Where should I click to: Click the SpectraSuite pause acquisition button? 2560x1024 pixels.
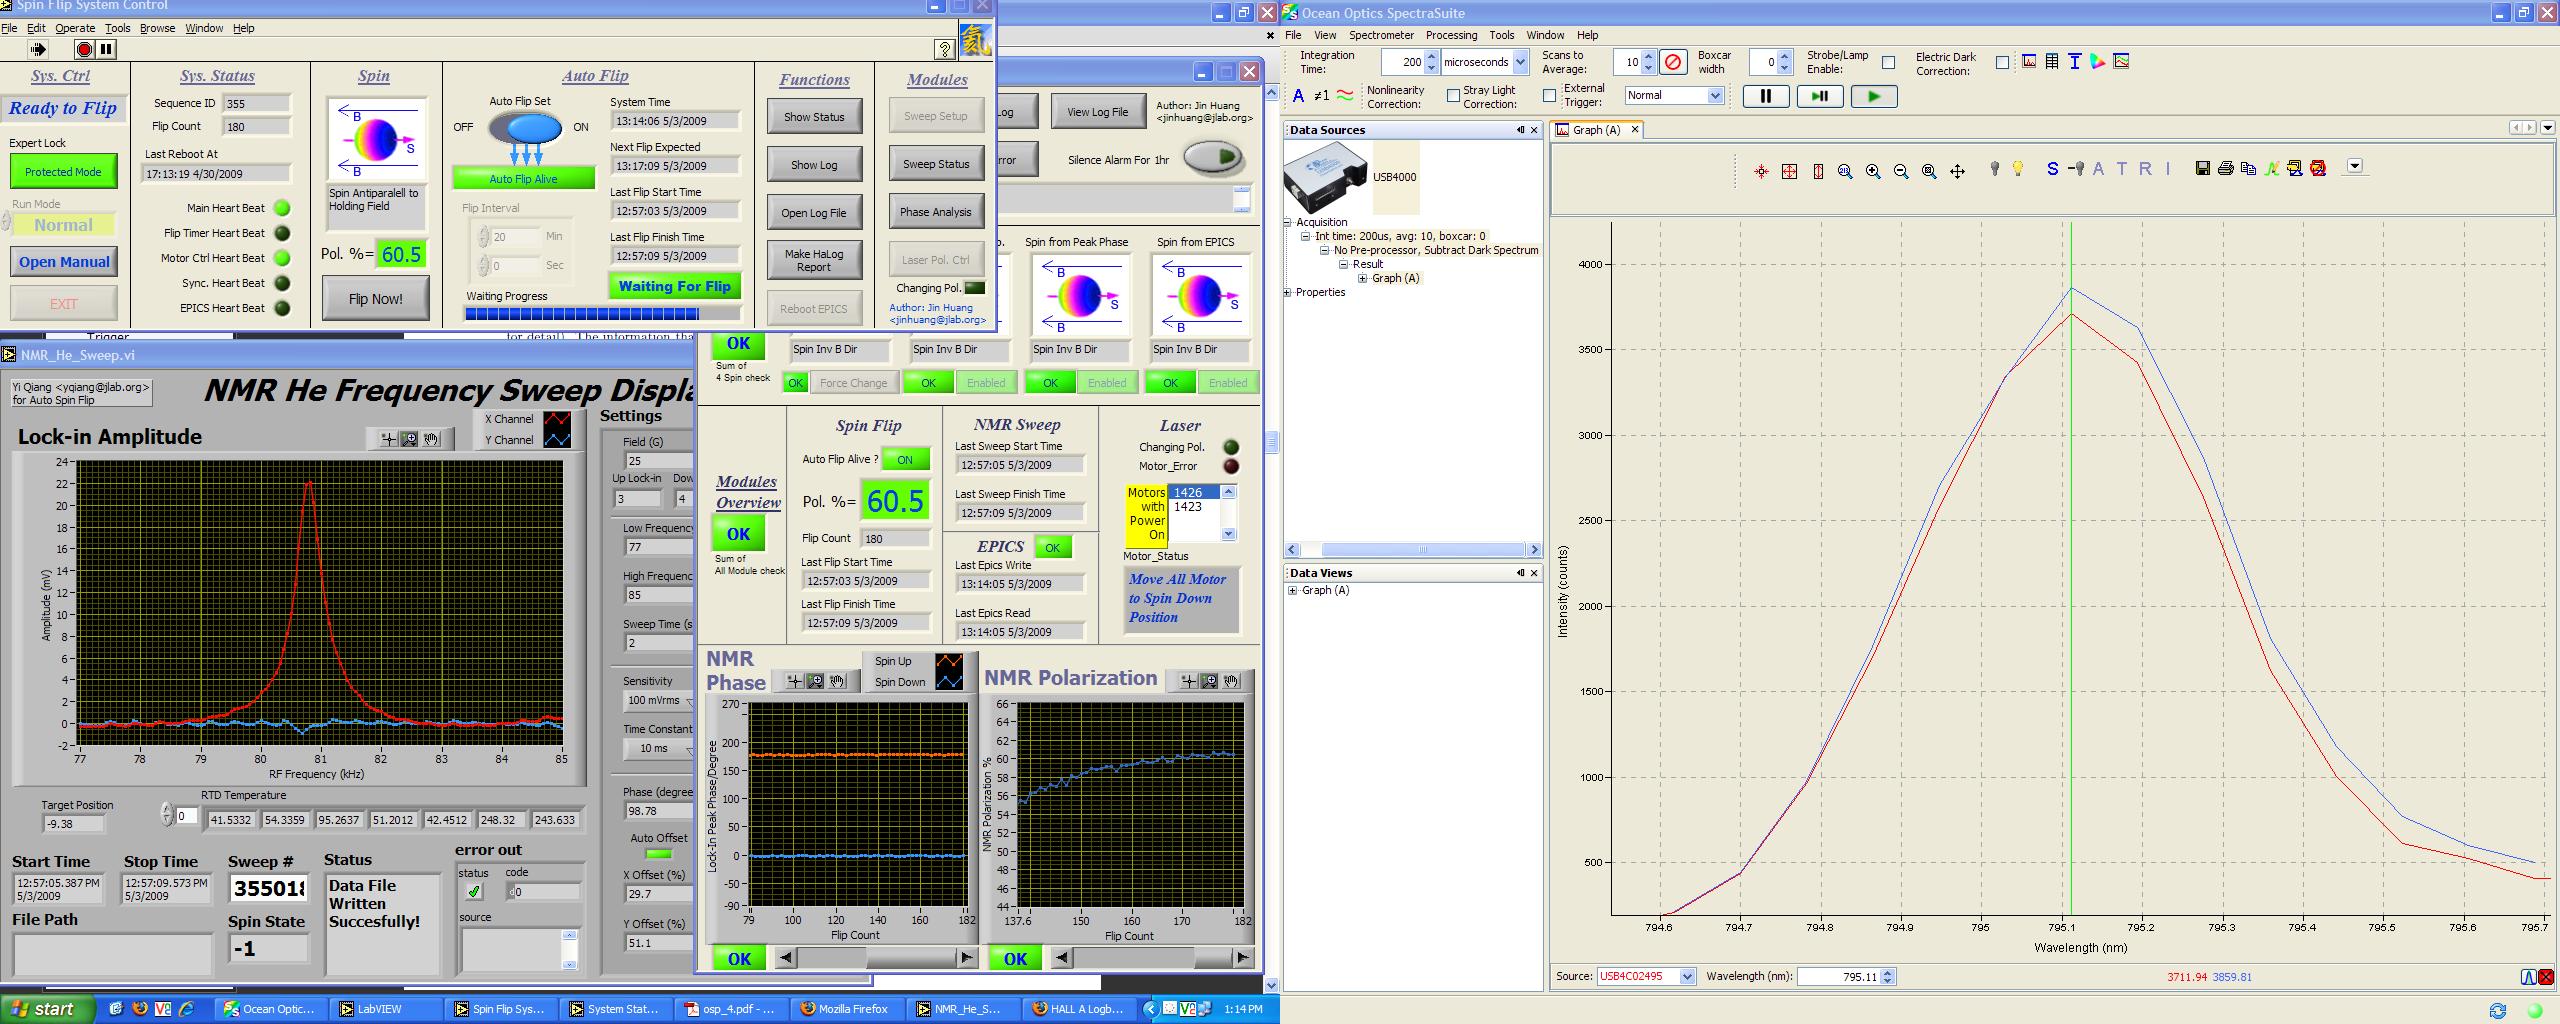1766,96
